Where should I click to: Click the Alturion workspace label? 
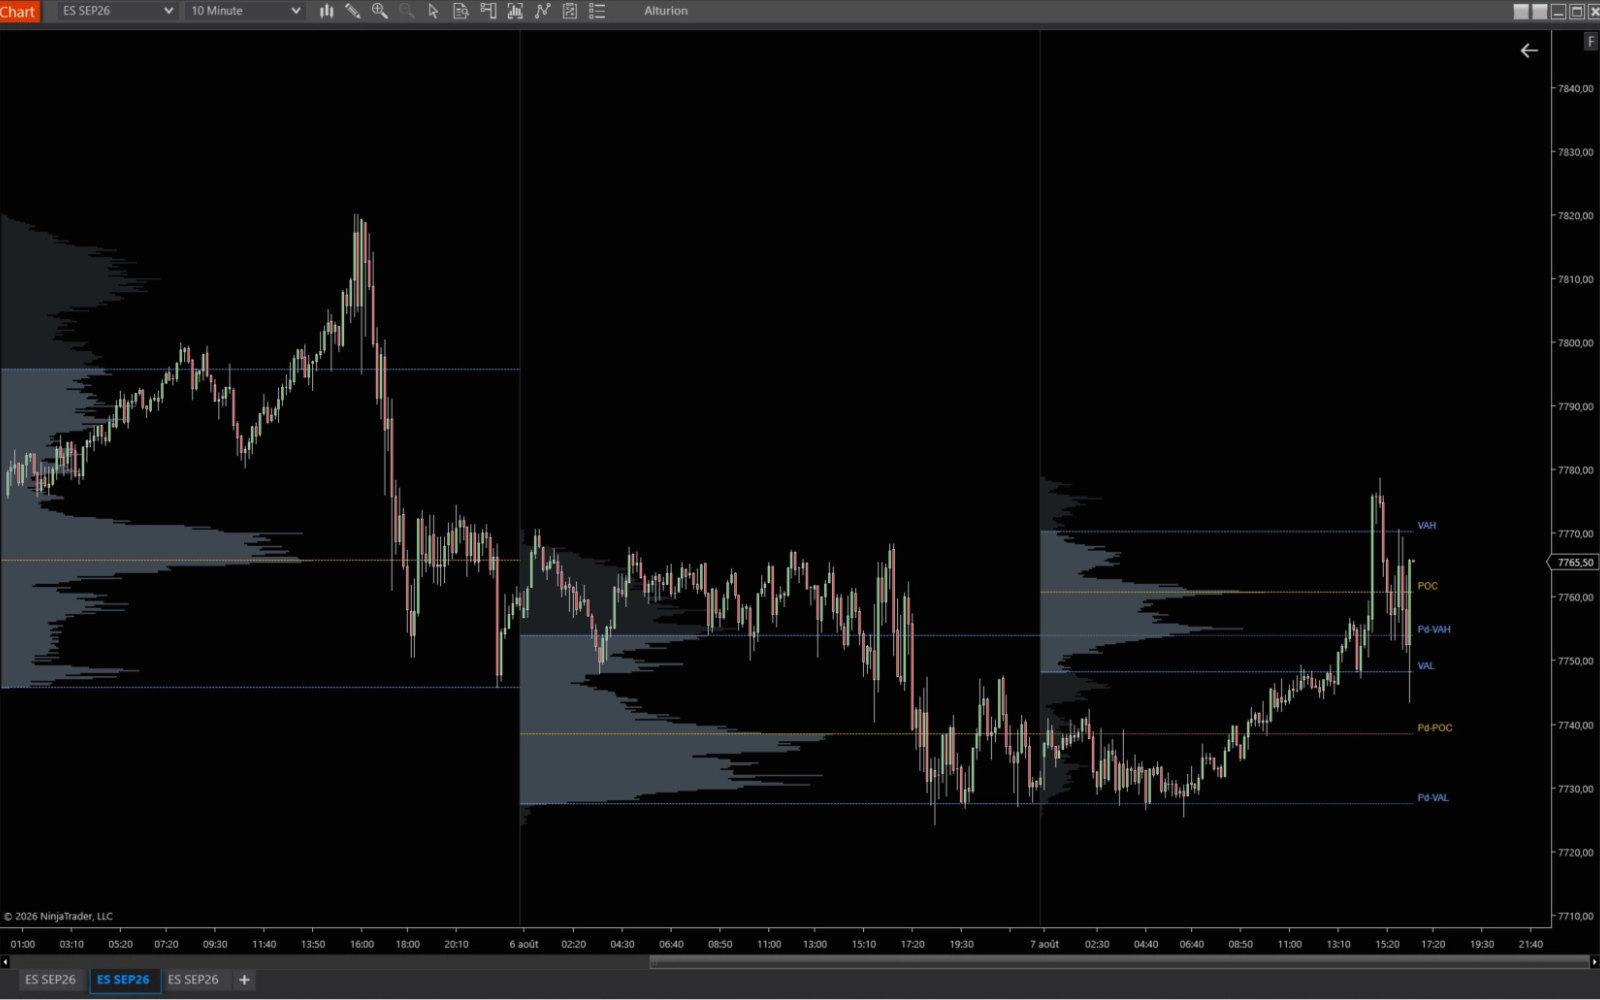pyautogui.click(x=666, y=11)
